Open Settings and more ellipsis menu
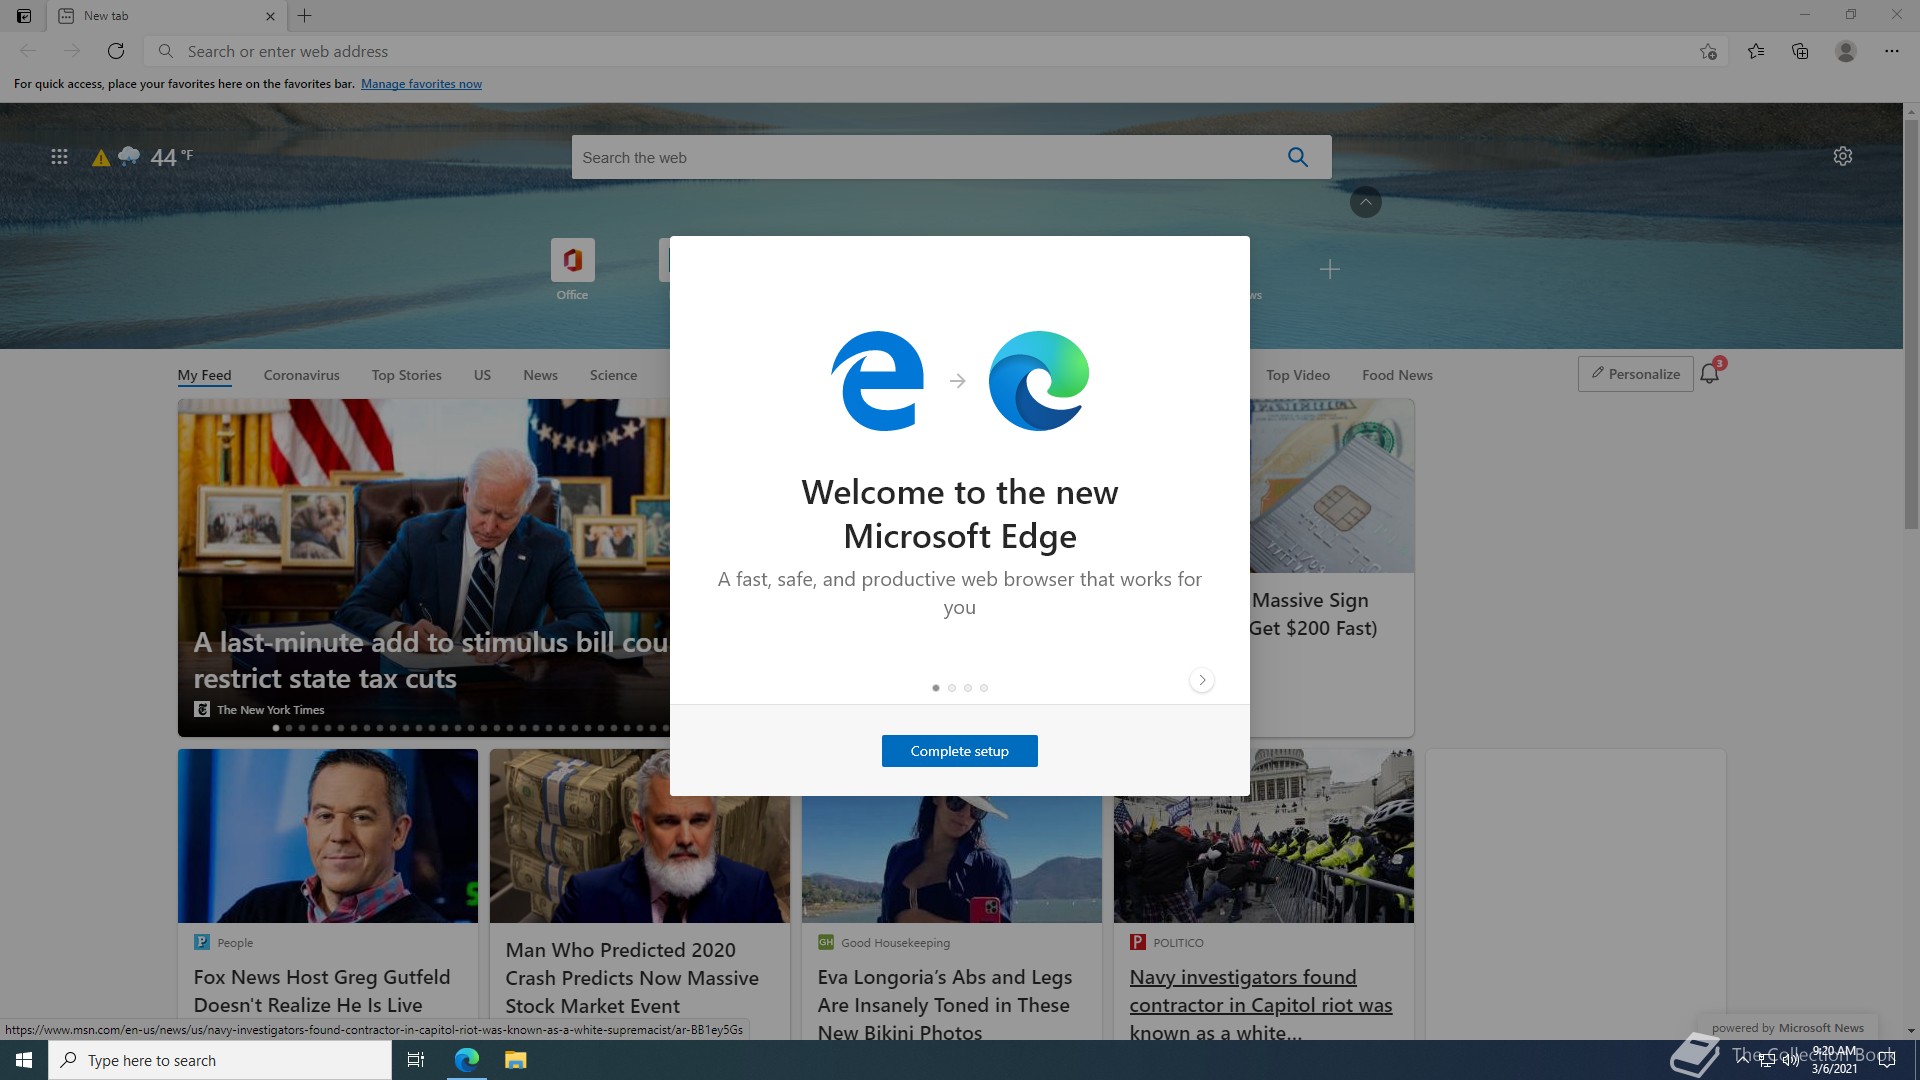 click(1892, 51)
